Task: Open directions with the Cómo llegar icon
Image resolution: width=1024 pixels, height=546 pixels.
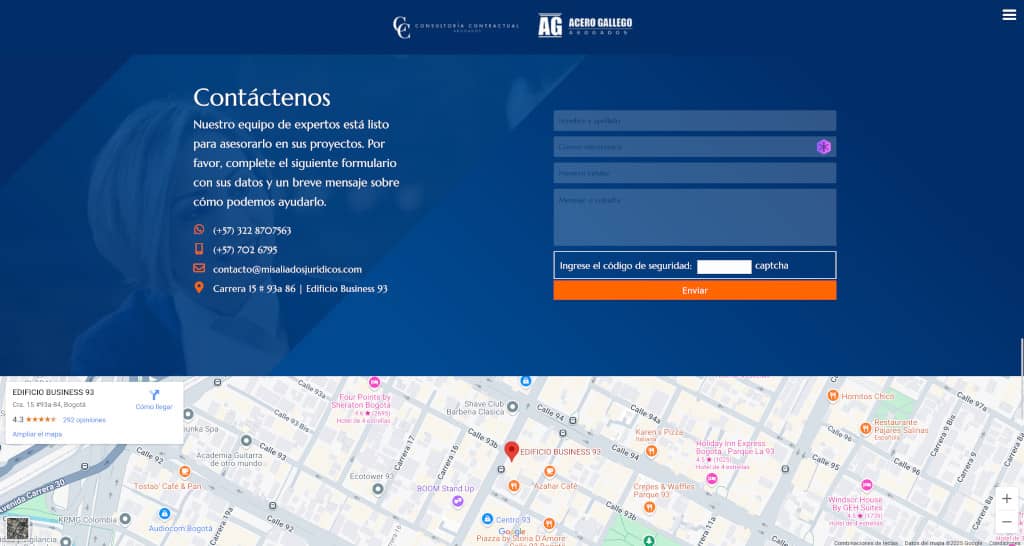Action: [154, 396]
